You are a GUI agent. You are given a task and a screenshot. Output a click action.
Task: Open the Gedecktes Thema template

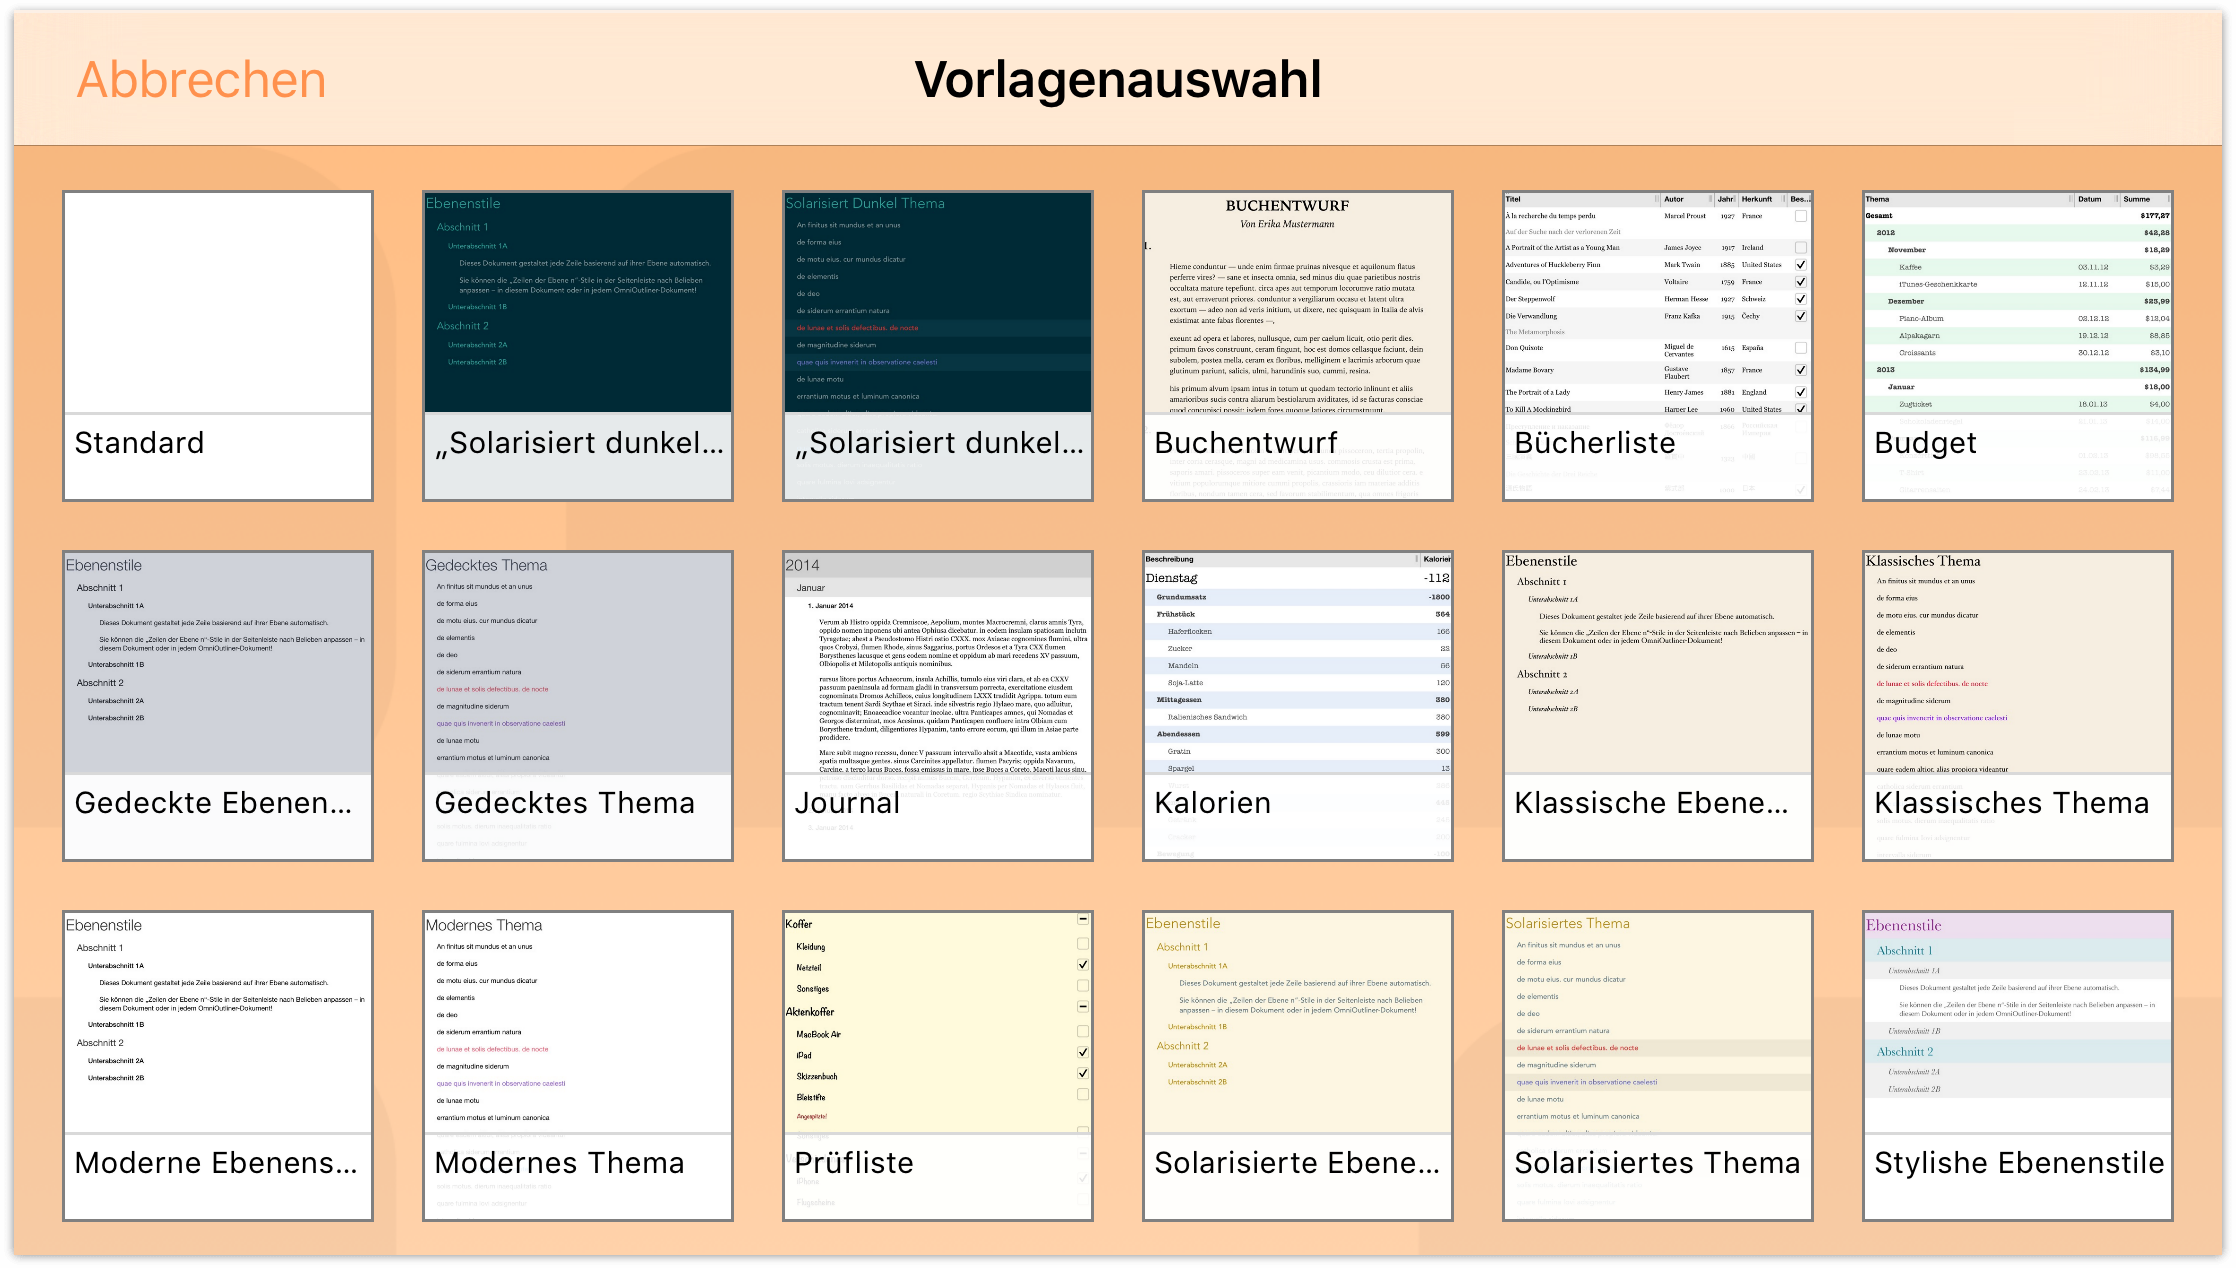click(578, 706)
